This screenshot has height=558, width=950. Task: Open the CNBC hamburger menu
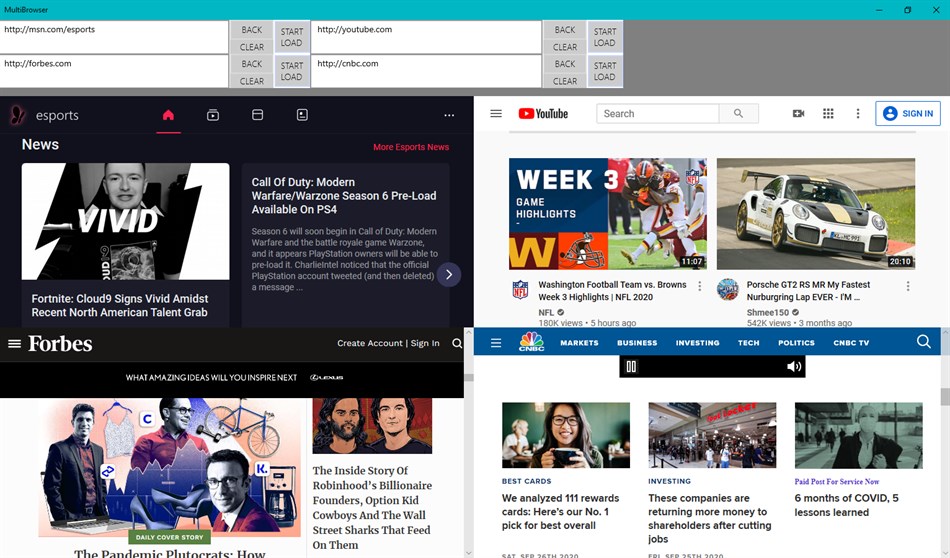pyautogui.click(x=496, y=343)
